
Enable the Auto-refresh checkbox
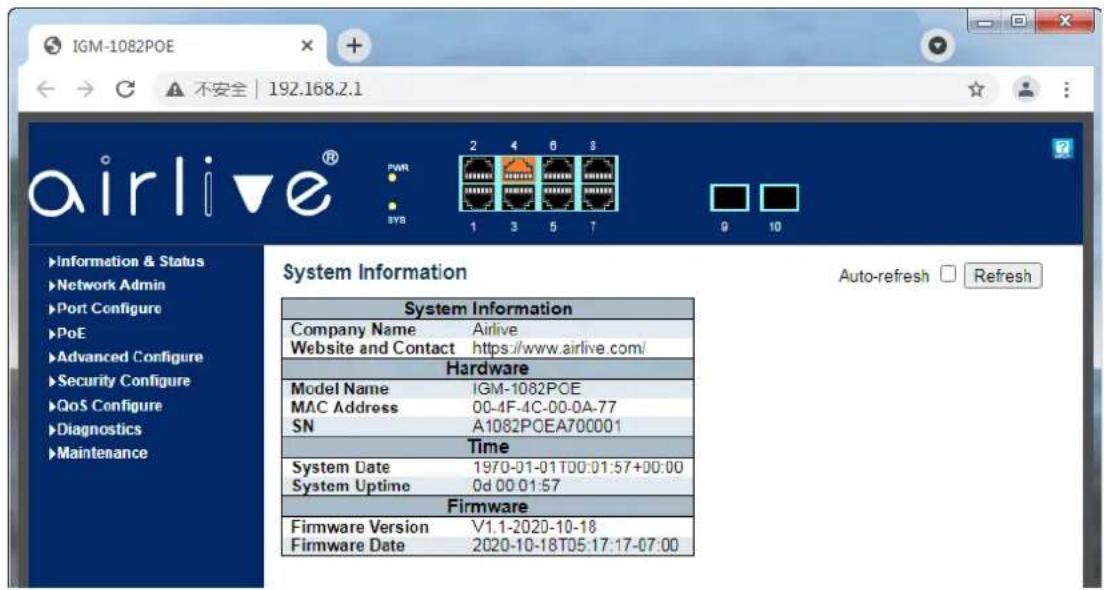(948, 275)
